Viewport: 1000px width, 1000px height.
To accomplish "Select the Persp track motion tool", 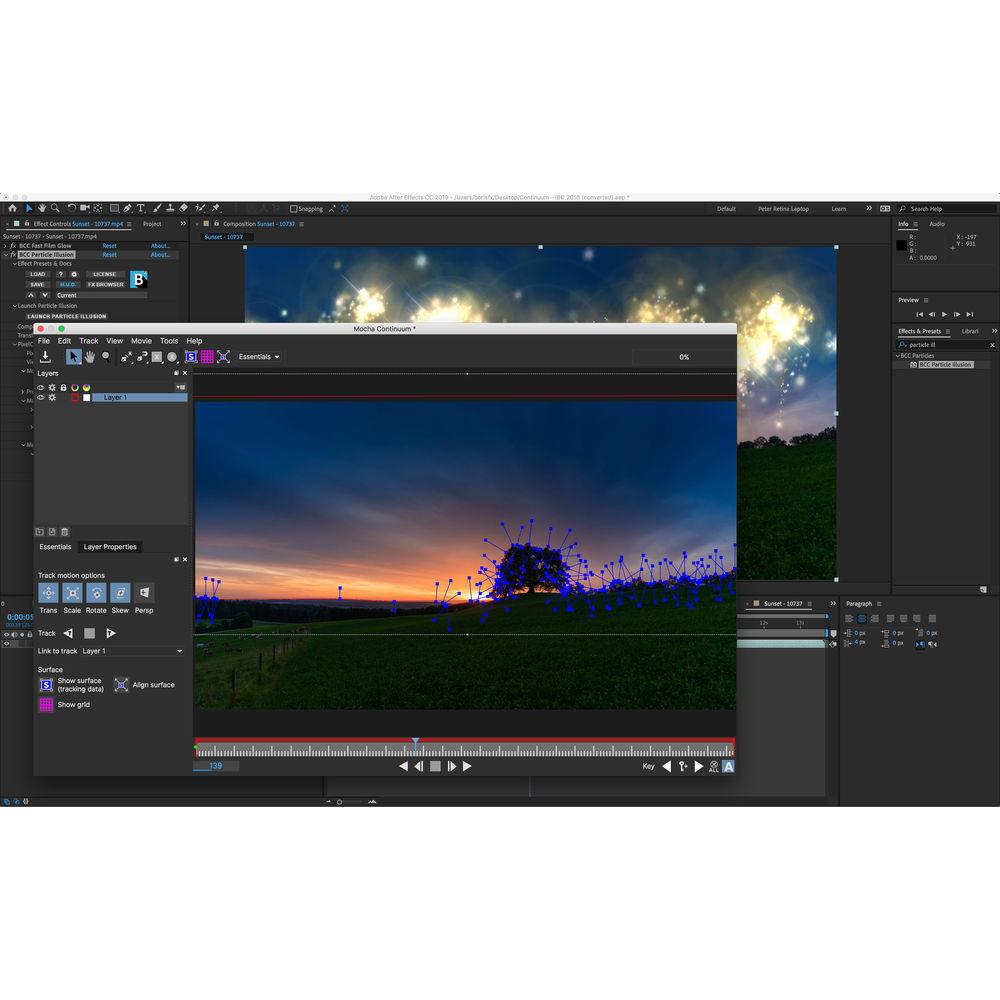I will (x=144, y=593).
